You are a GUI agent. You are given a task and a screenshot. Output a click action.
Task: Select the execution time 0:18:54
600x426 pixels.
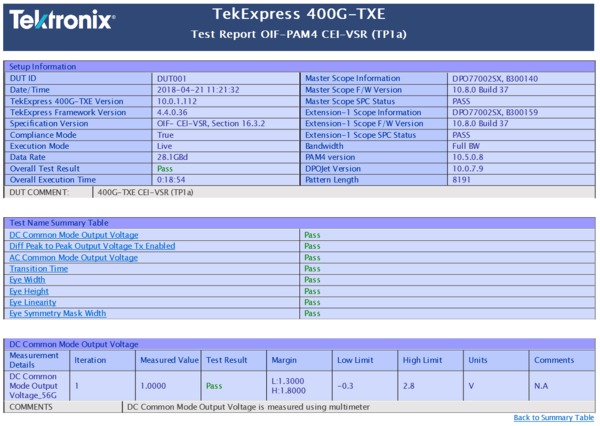(171, 180)
